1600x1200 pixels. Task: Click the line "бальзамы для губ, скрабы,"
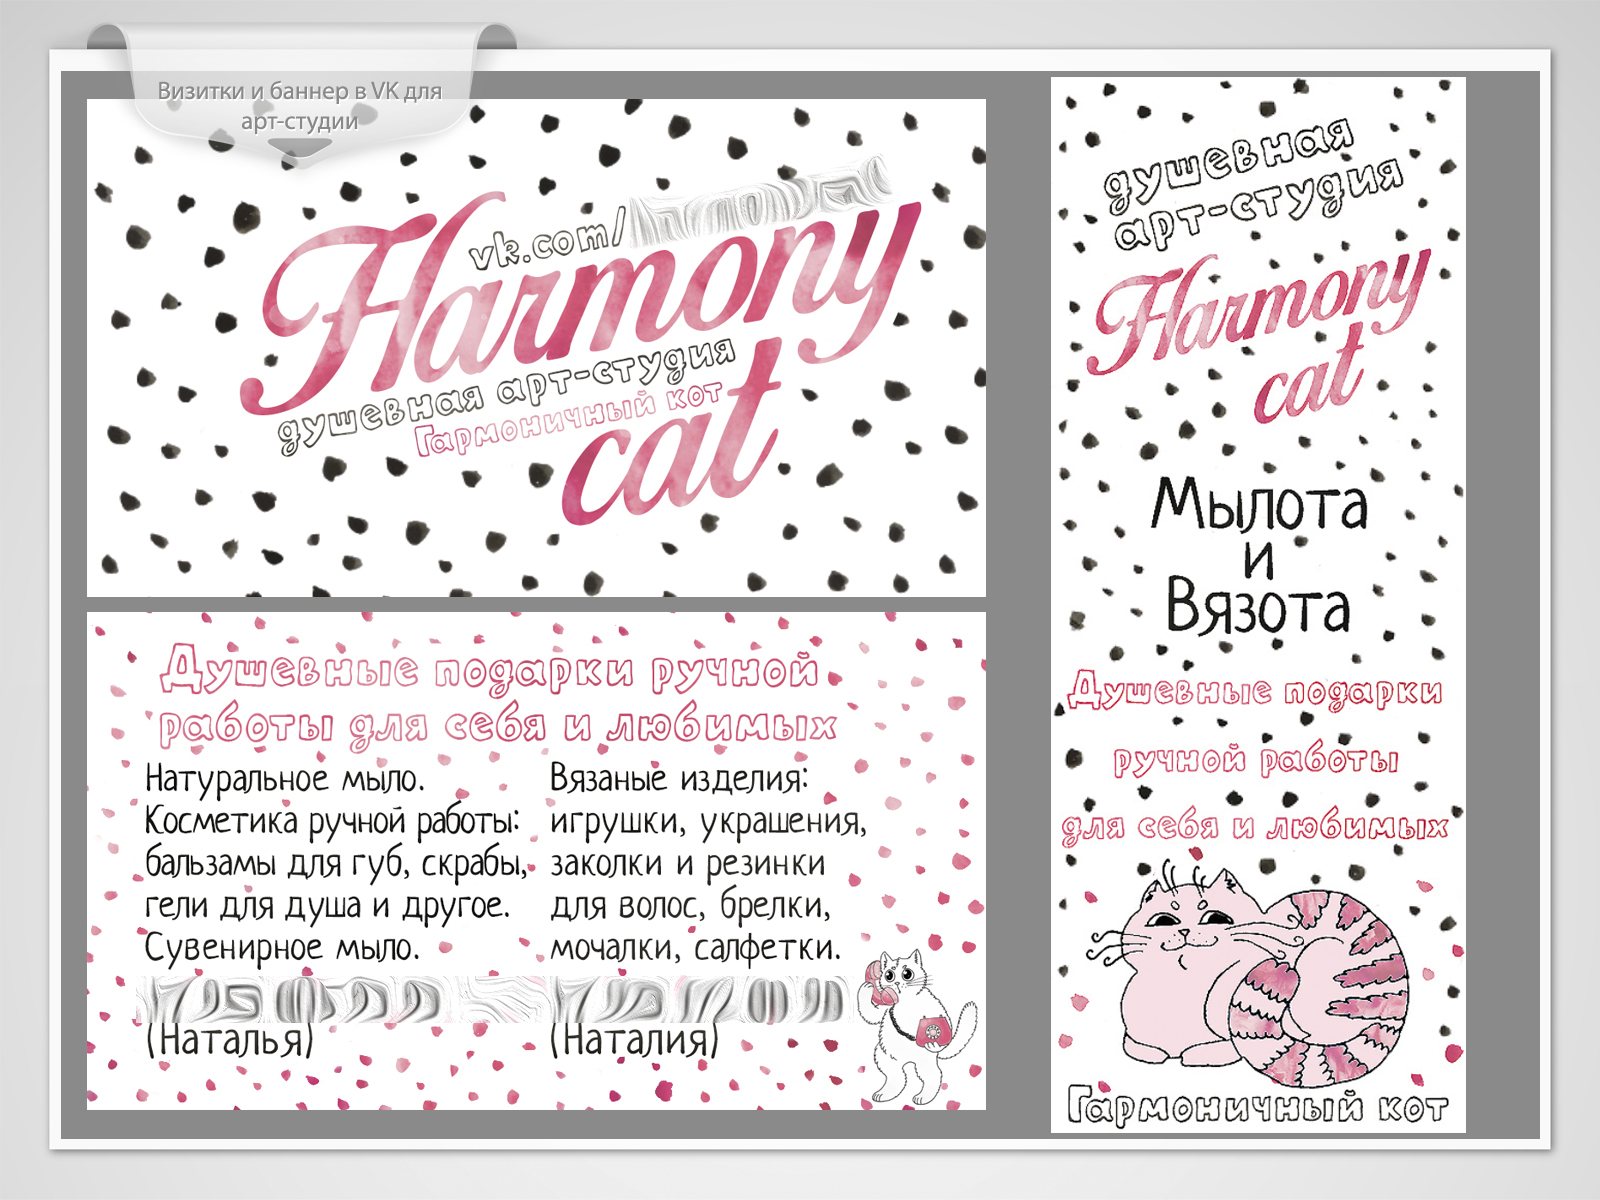336,863
